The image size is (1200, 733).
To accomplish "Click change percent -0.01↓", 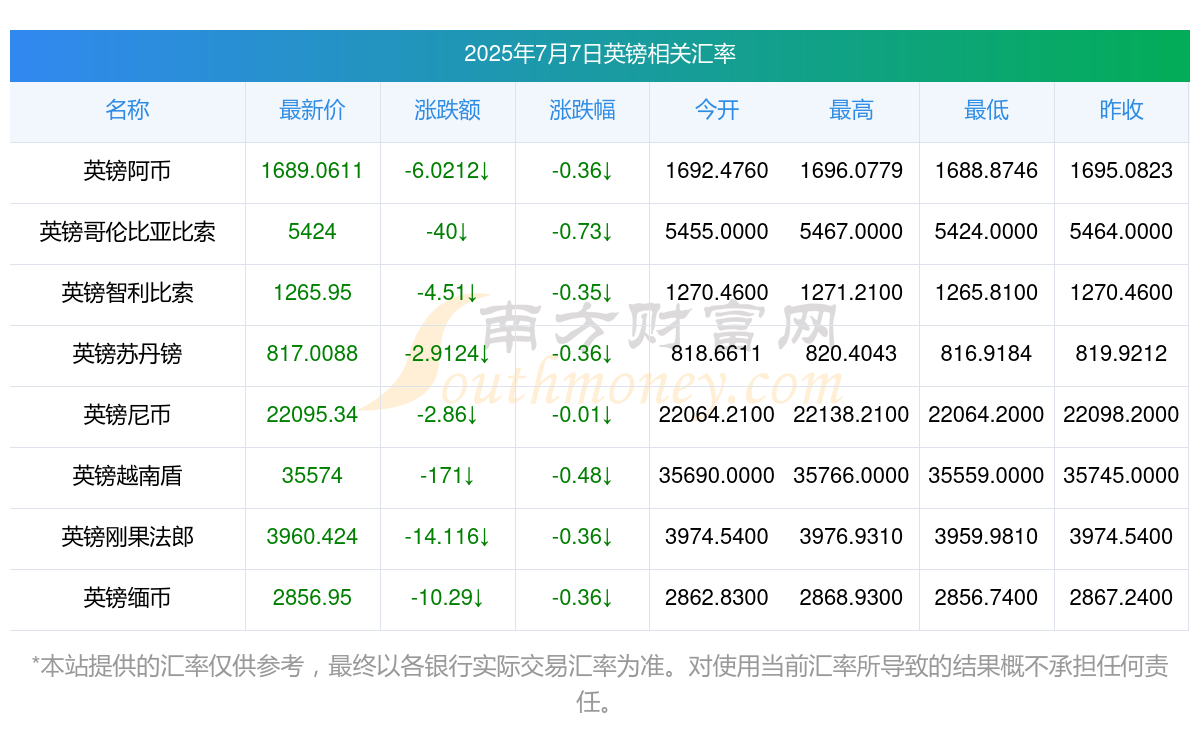I will click(582, 415).
